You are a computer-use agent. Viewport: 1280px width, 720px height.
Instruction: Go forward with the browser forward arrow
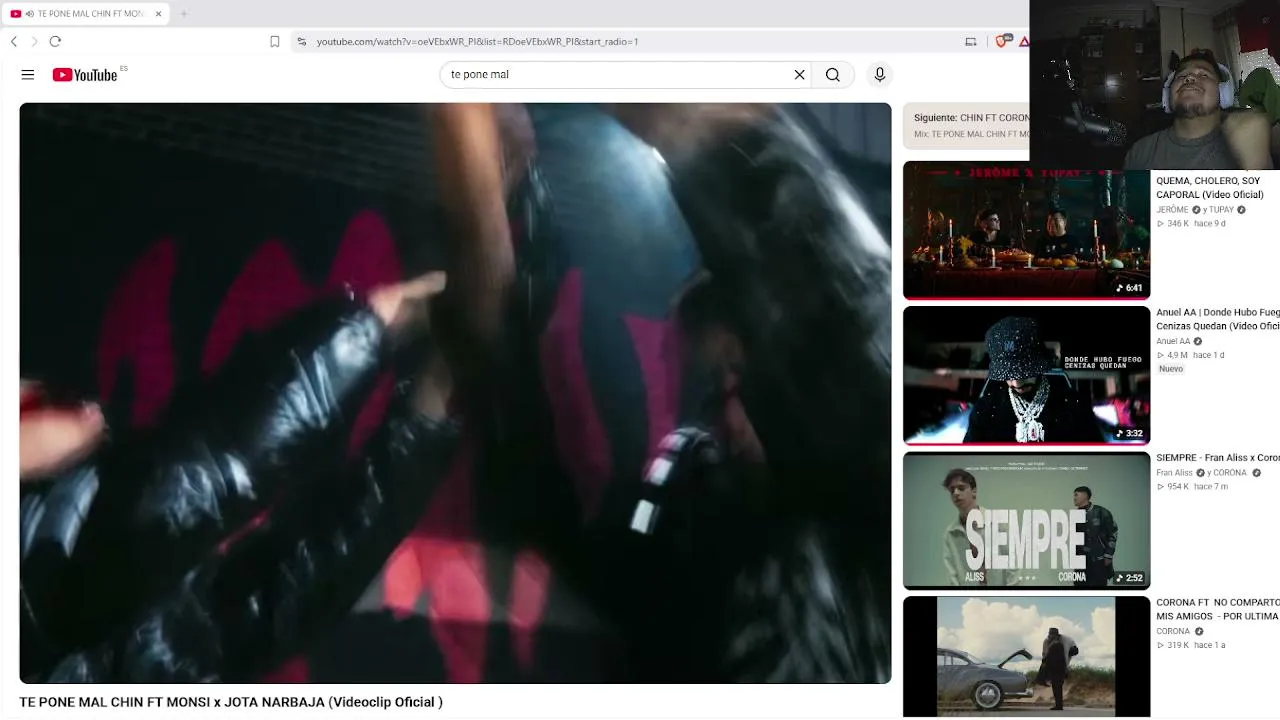pyautogui.click(x=34, y=41)
